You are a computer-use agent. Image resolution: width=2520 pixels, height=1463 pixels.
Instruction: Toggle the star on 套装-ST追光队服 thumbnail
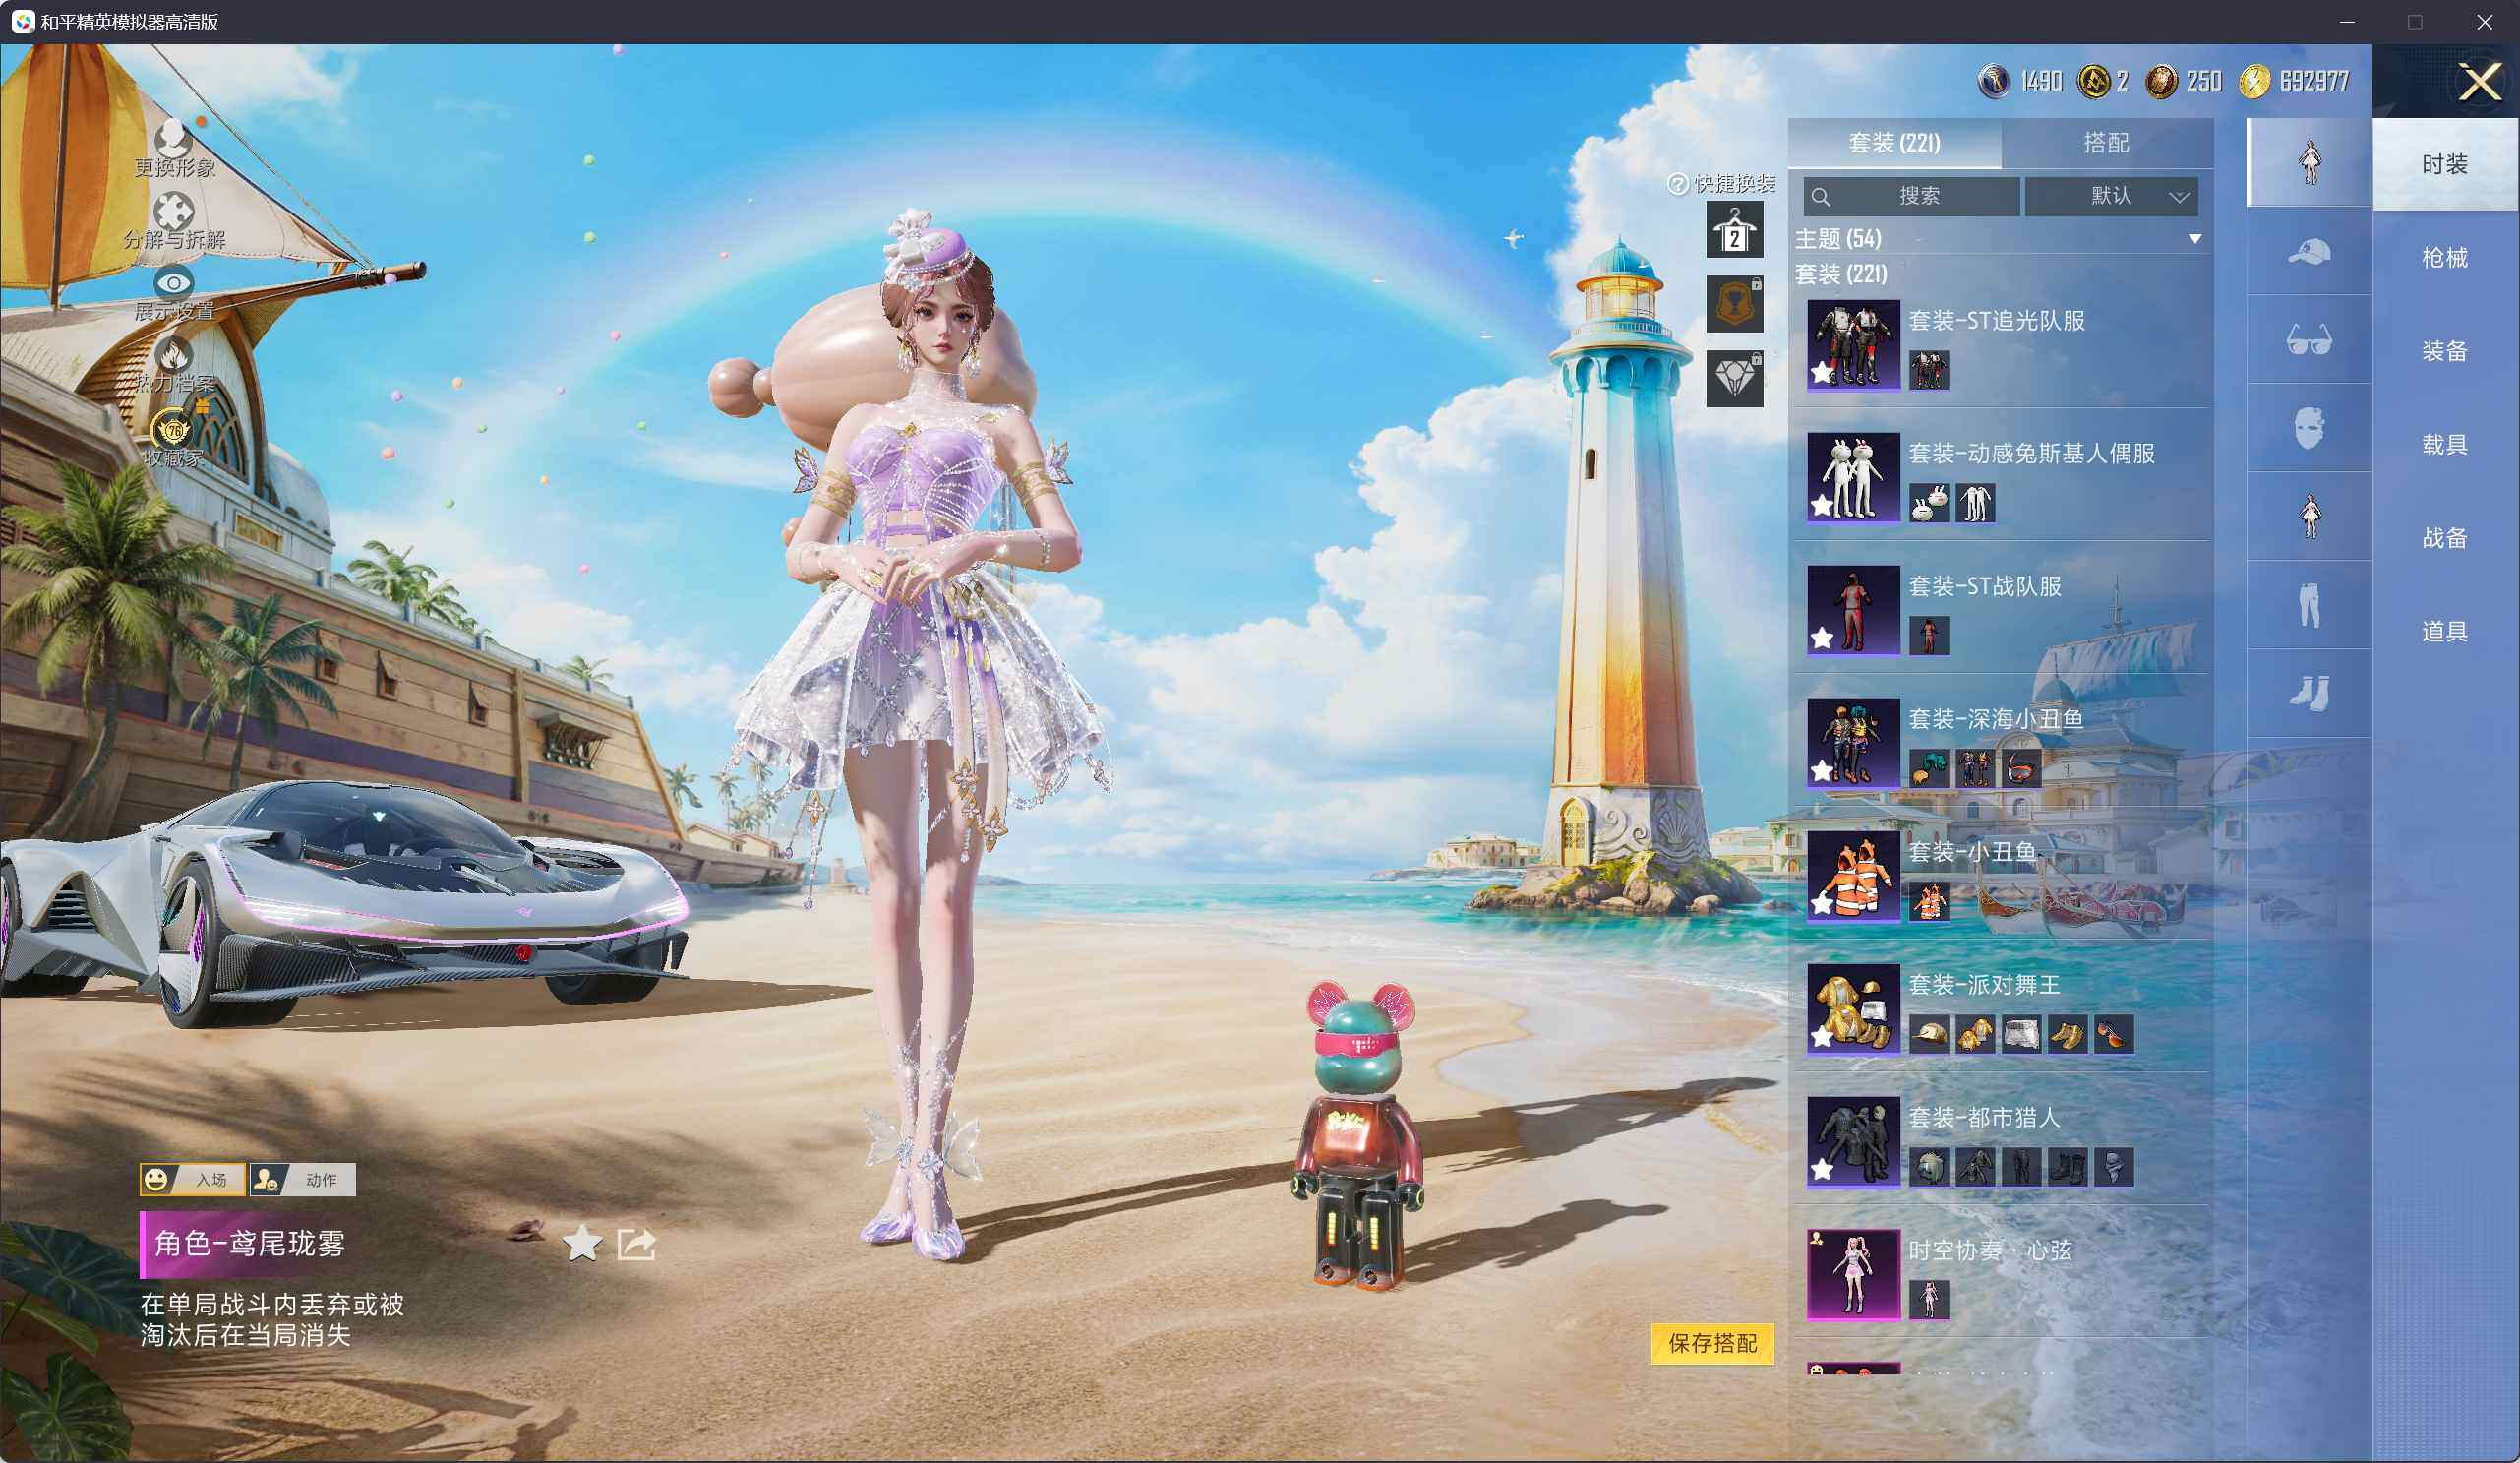[1822, 373]
